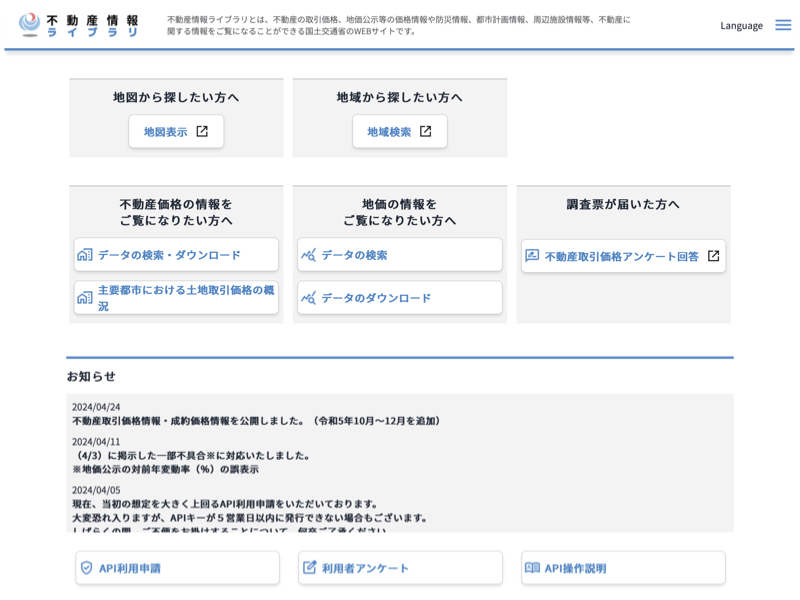
Task: Select データのダウンロード under 地価の情報
Action: (x=376, y=298)
